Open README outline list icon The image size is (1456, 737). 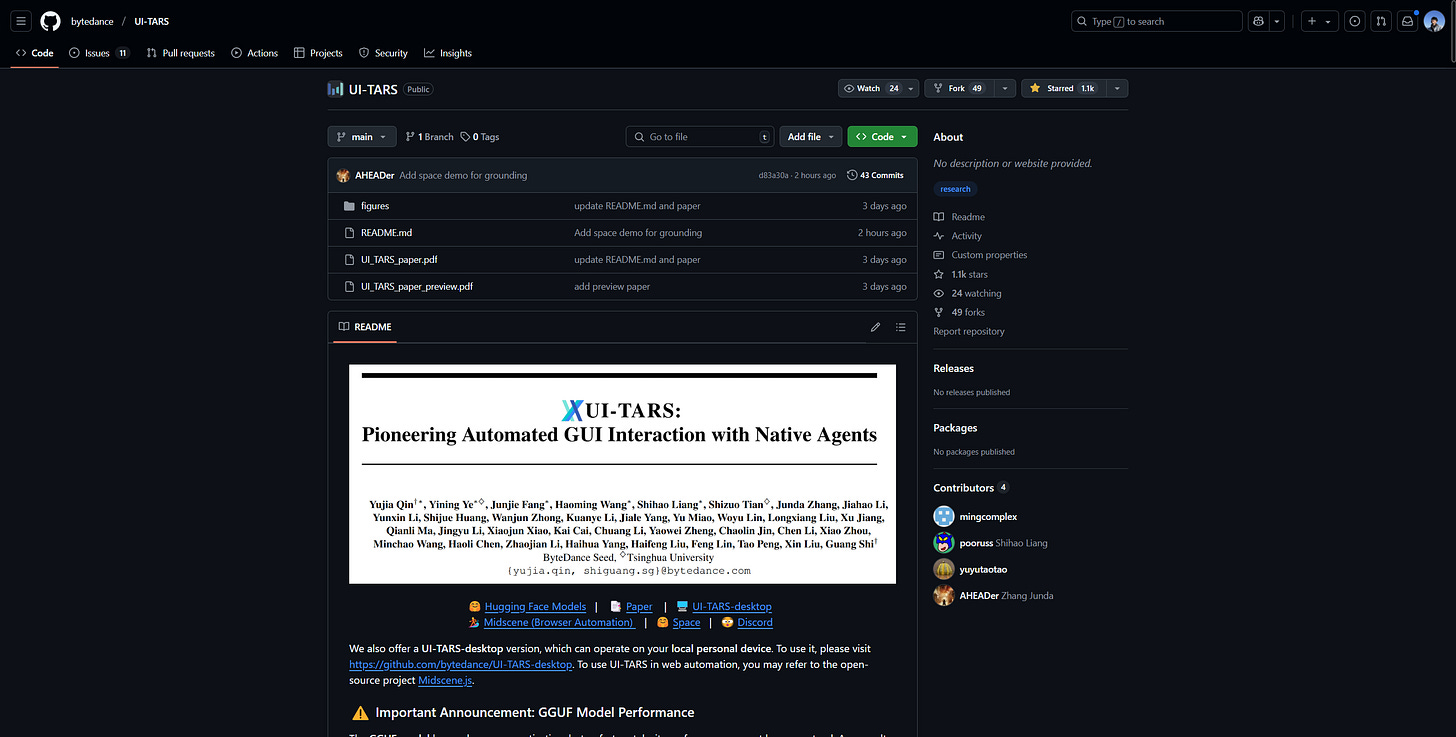(x=901, y=327)
